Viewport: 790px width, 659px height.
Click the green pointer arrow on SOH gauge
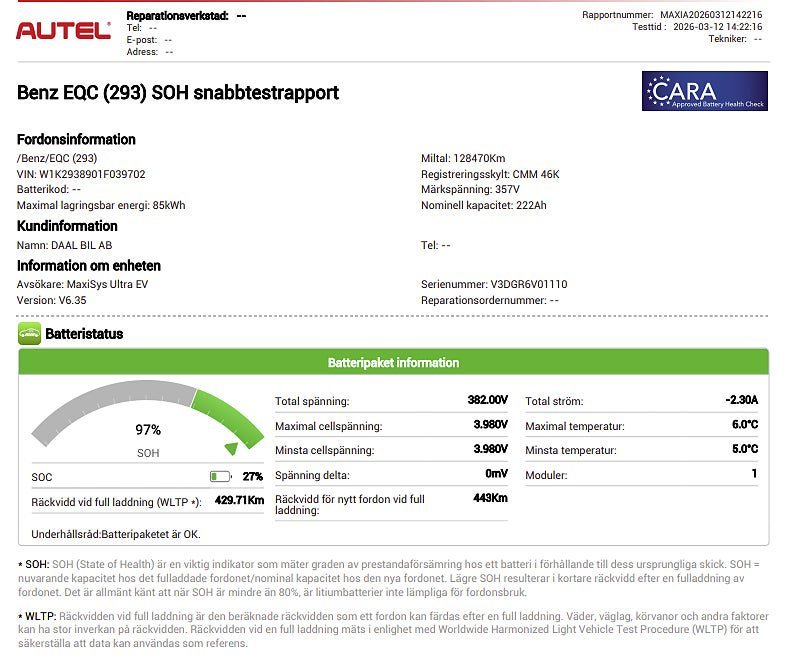tap(232, 449)
